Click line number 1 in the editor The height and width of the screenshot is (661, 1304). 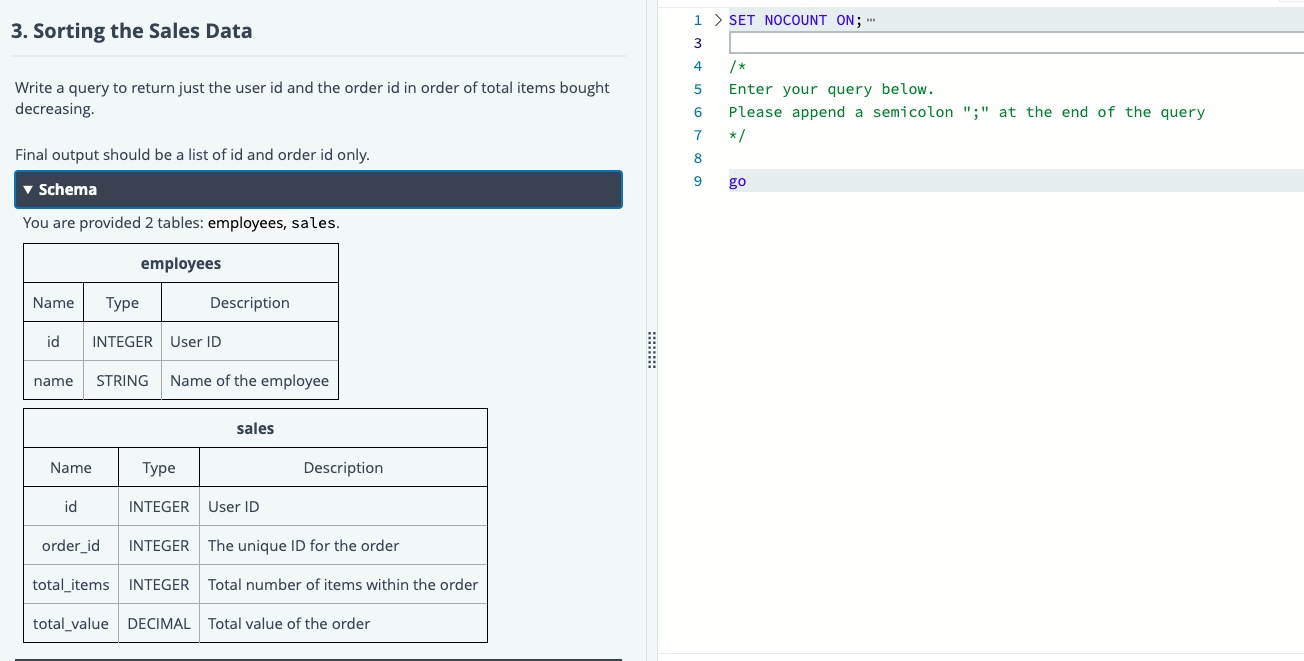tap(697, 19)
